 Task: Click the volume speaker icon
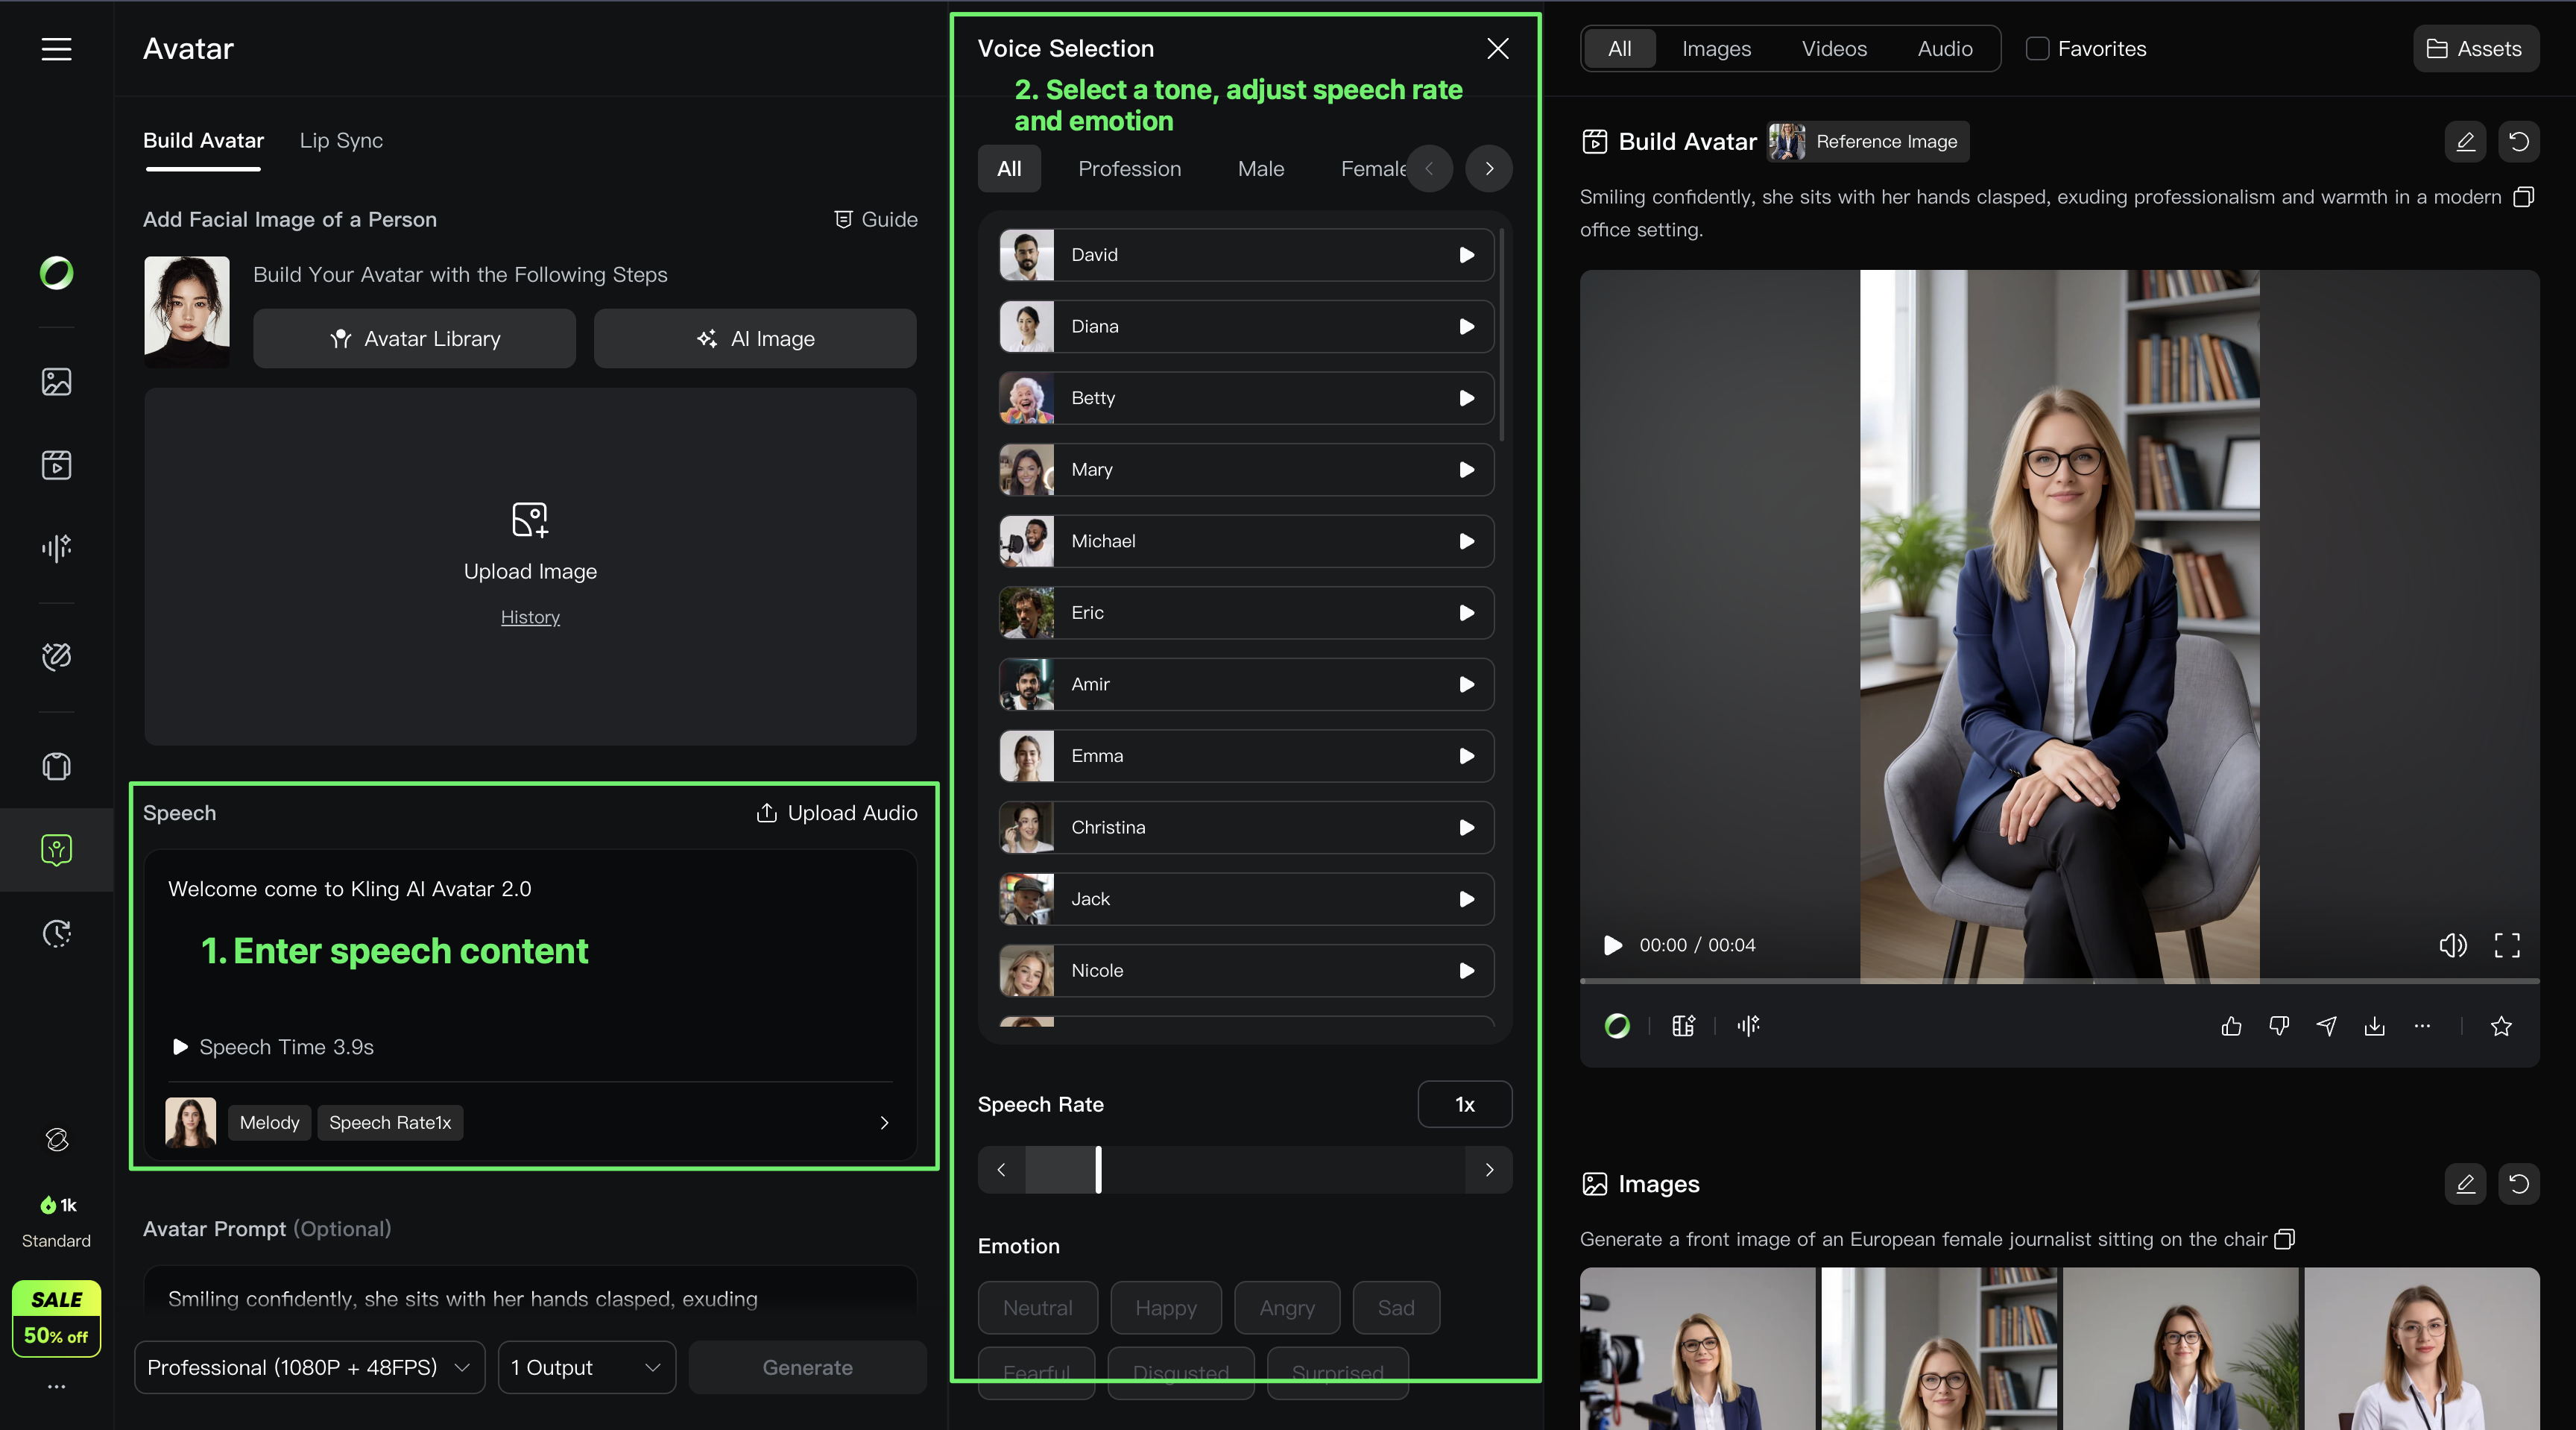[x=2452, y=945]
